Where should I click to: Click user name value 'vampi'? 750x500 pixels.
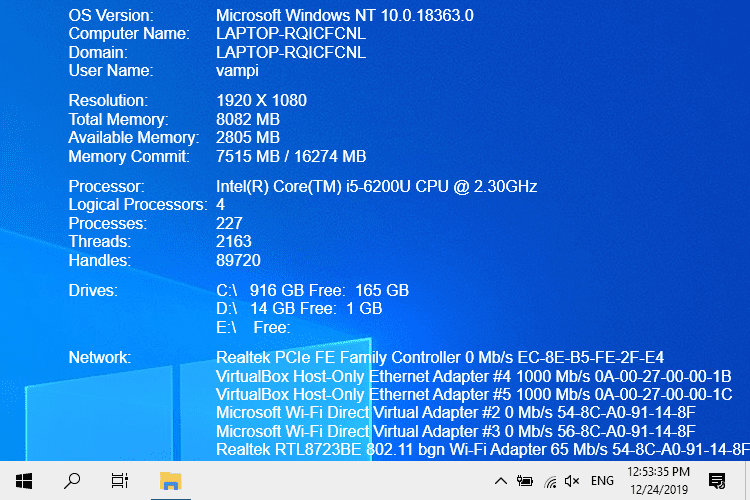click(x=237, y=71)
